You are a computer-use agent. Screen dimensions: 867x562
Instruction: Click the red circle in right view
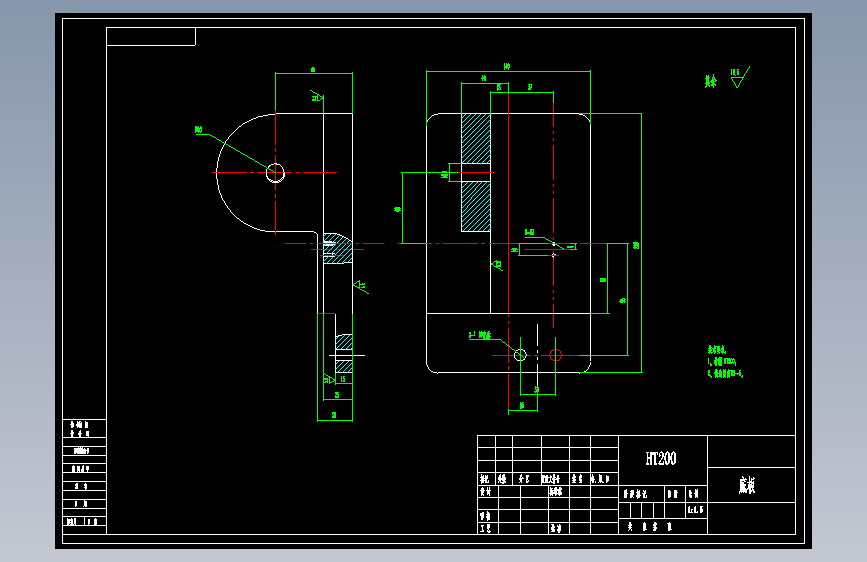(556, 355)
